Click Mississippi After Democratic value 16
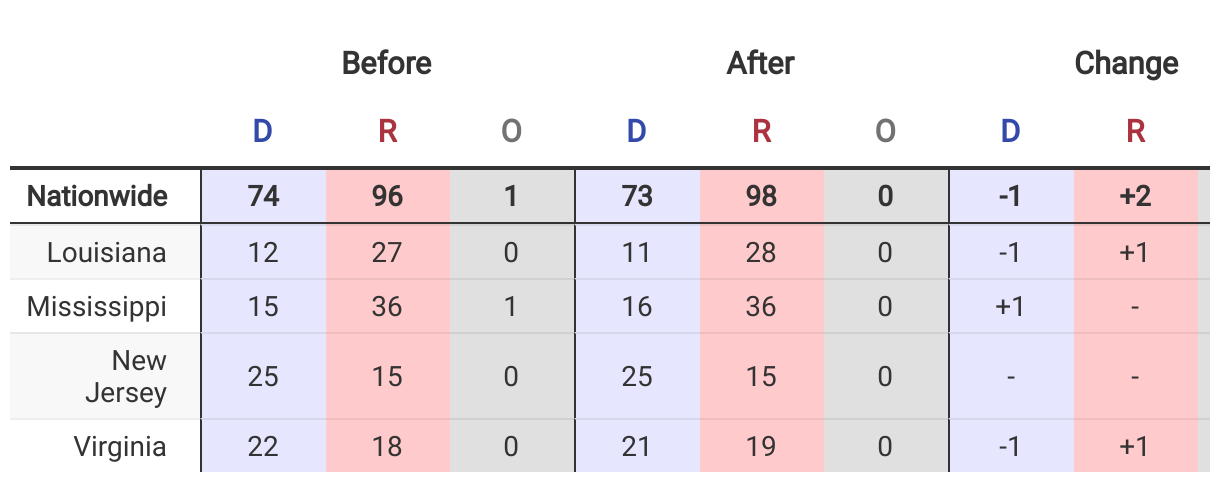Viewport: 1220px width, 482px height. coord(637,306)
